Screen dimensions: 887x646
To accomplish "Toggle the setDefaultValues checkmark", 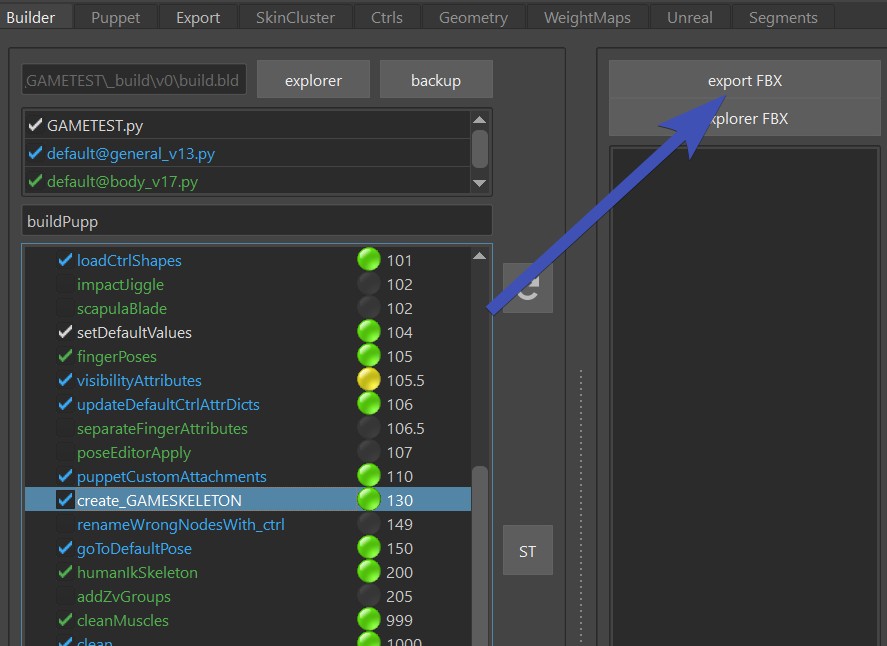I will (x=65, y=332).
